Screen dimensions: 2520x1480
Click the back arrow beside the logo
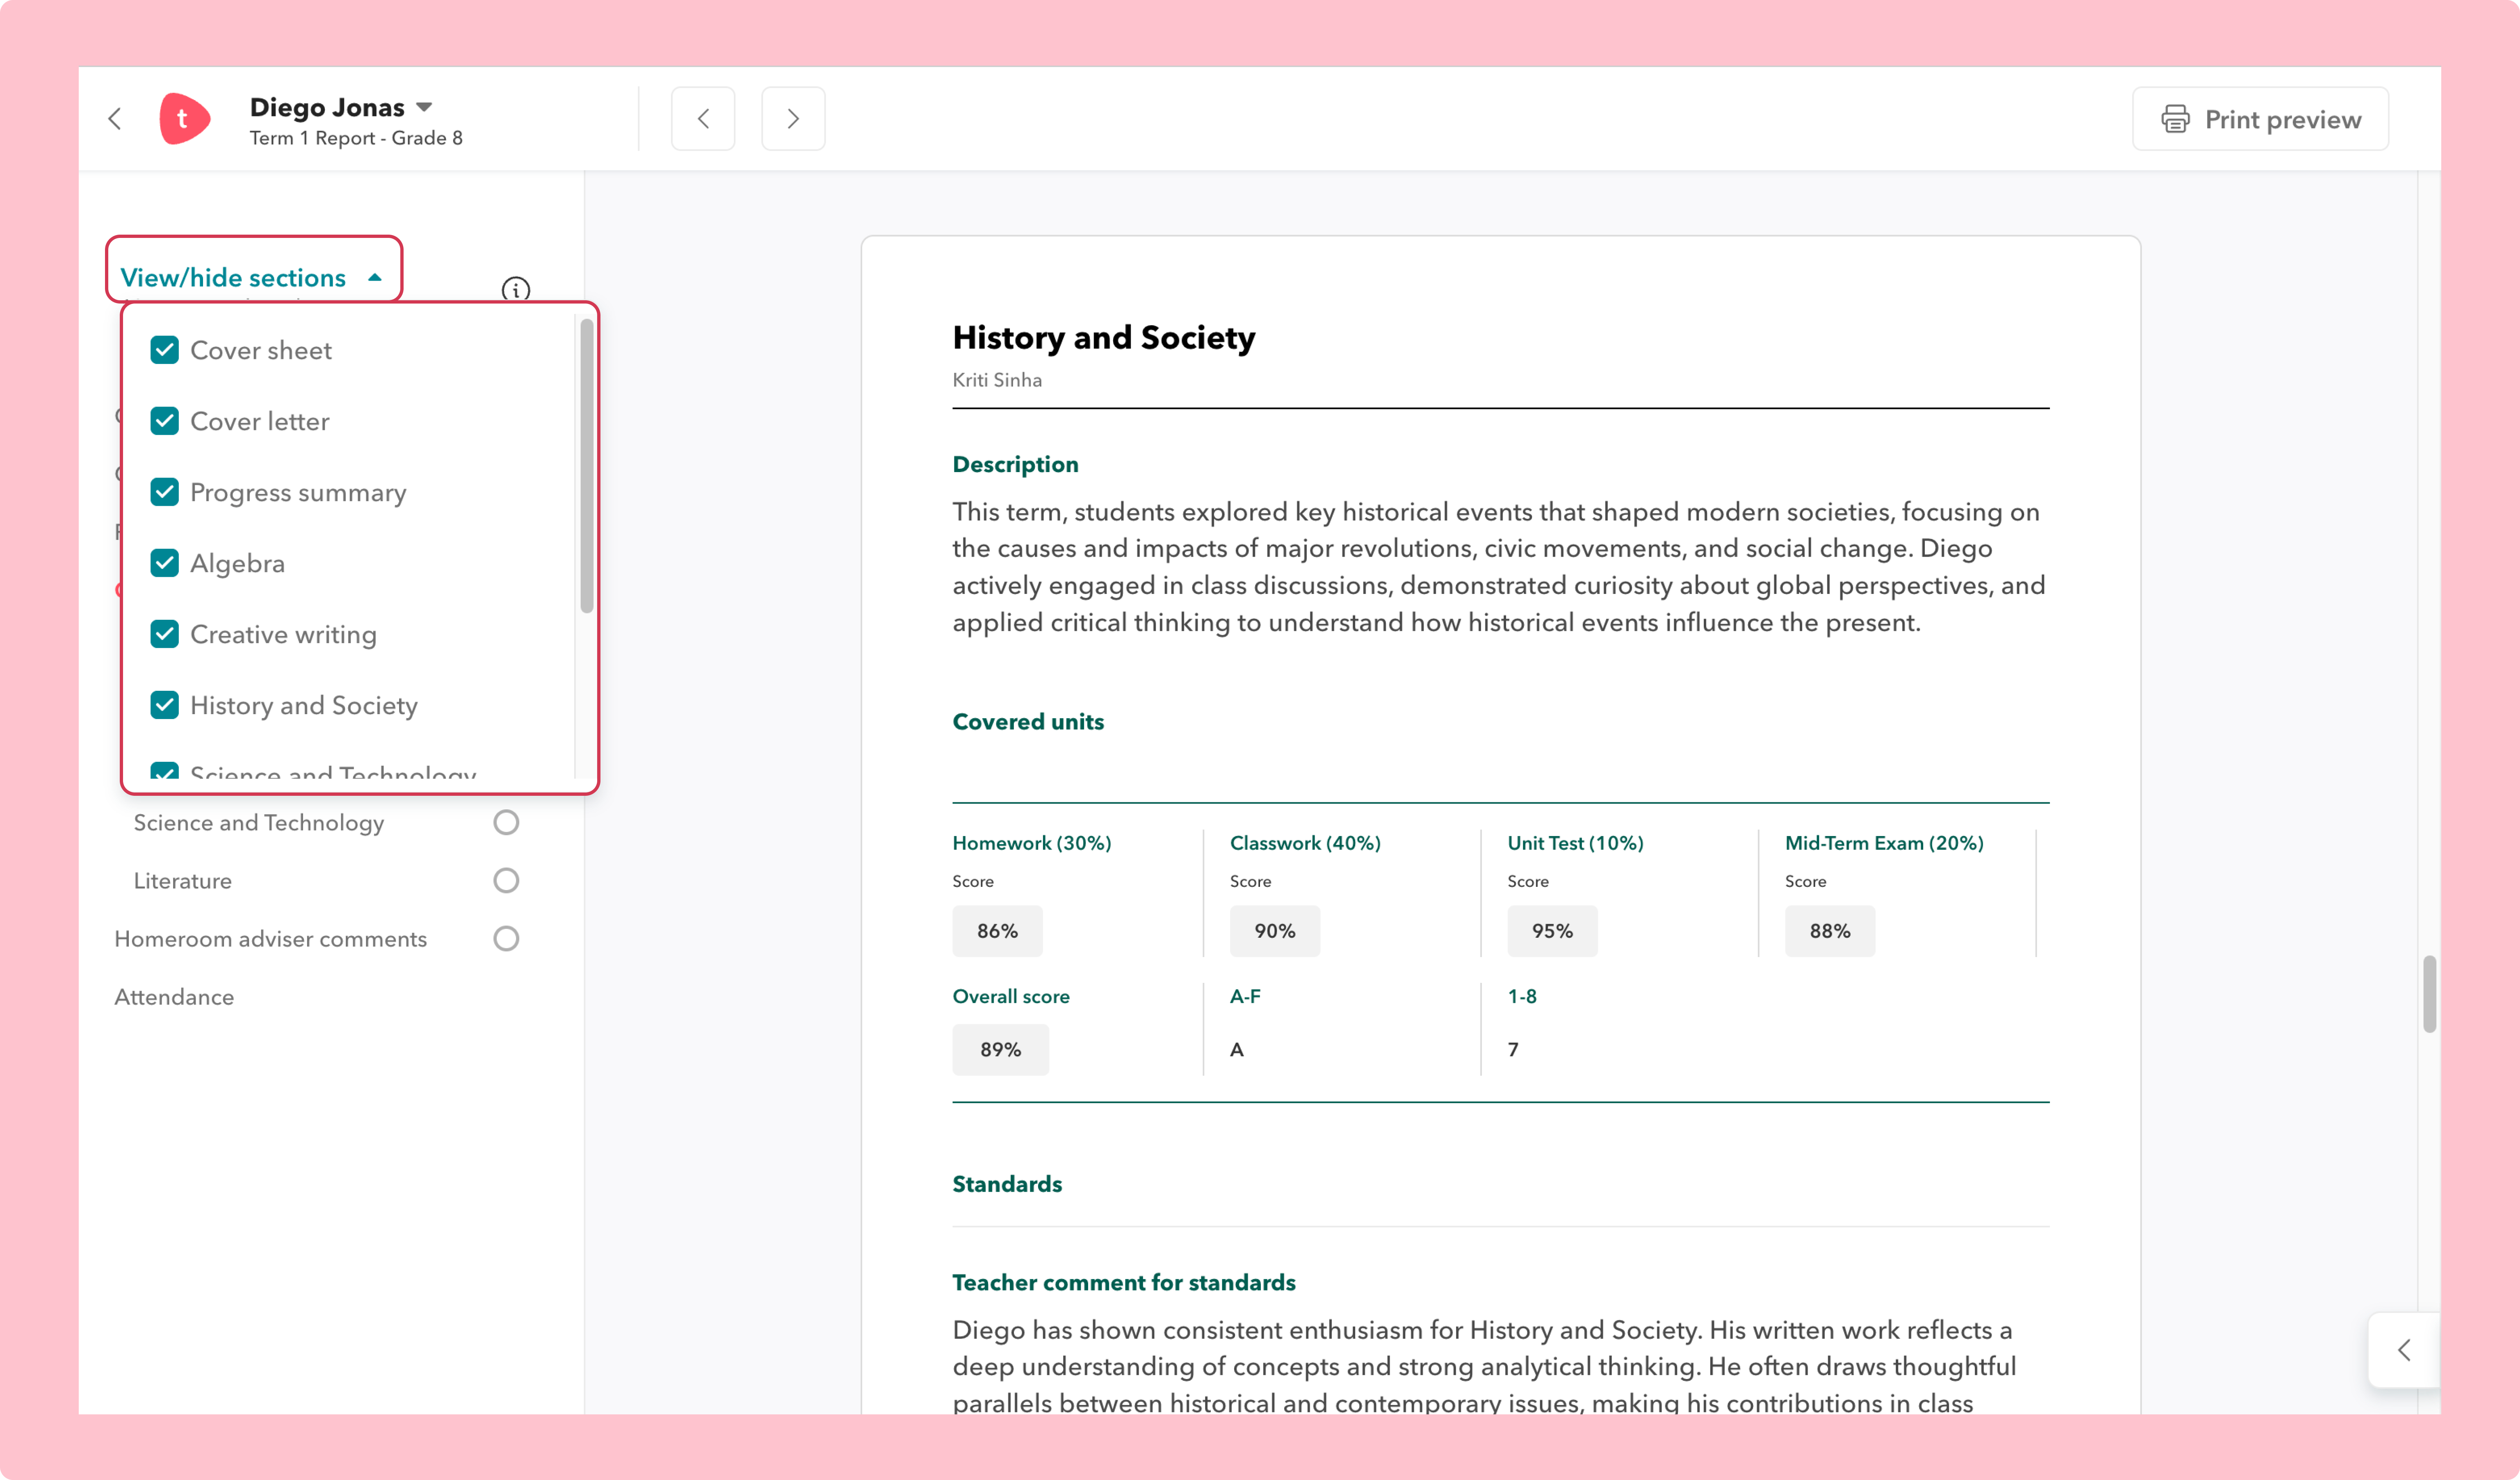115,119
